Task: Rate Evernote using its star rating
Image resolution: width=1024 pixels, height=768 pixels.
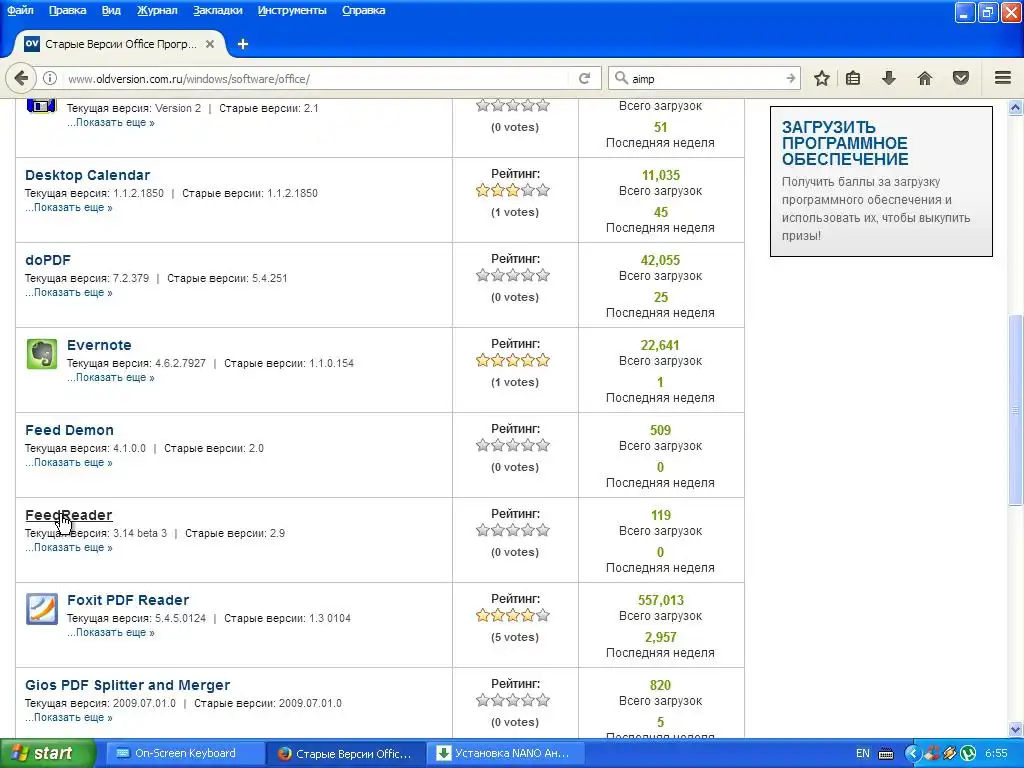Action: [513, 360]
